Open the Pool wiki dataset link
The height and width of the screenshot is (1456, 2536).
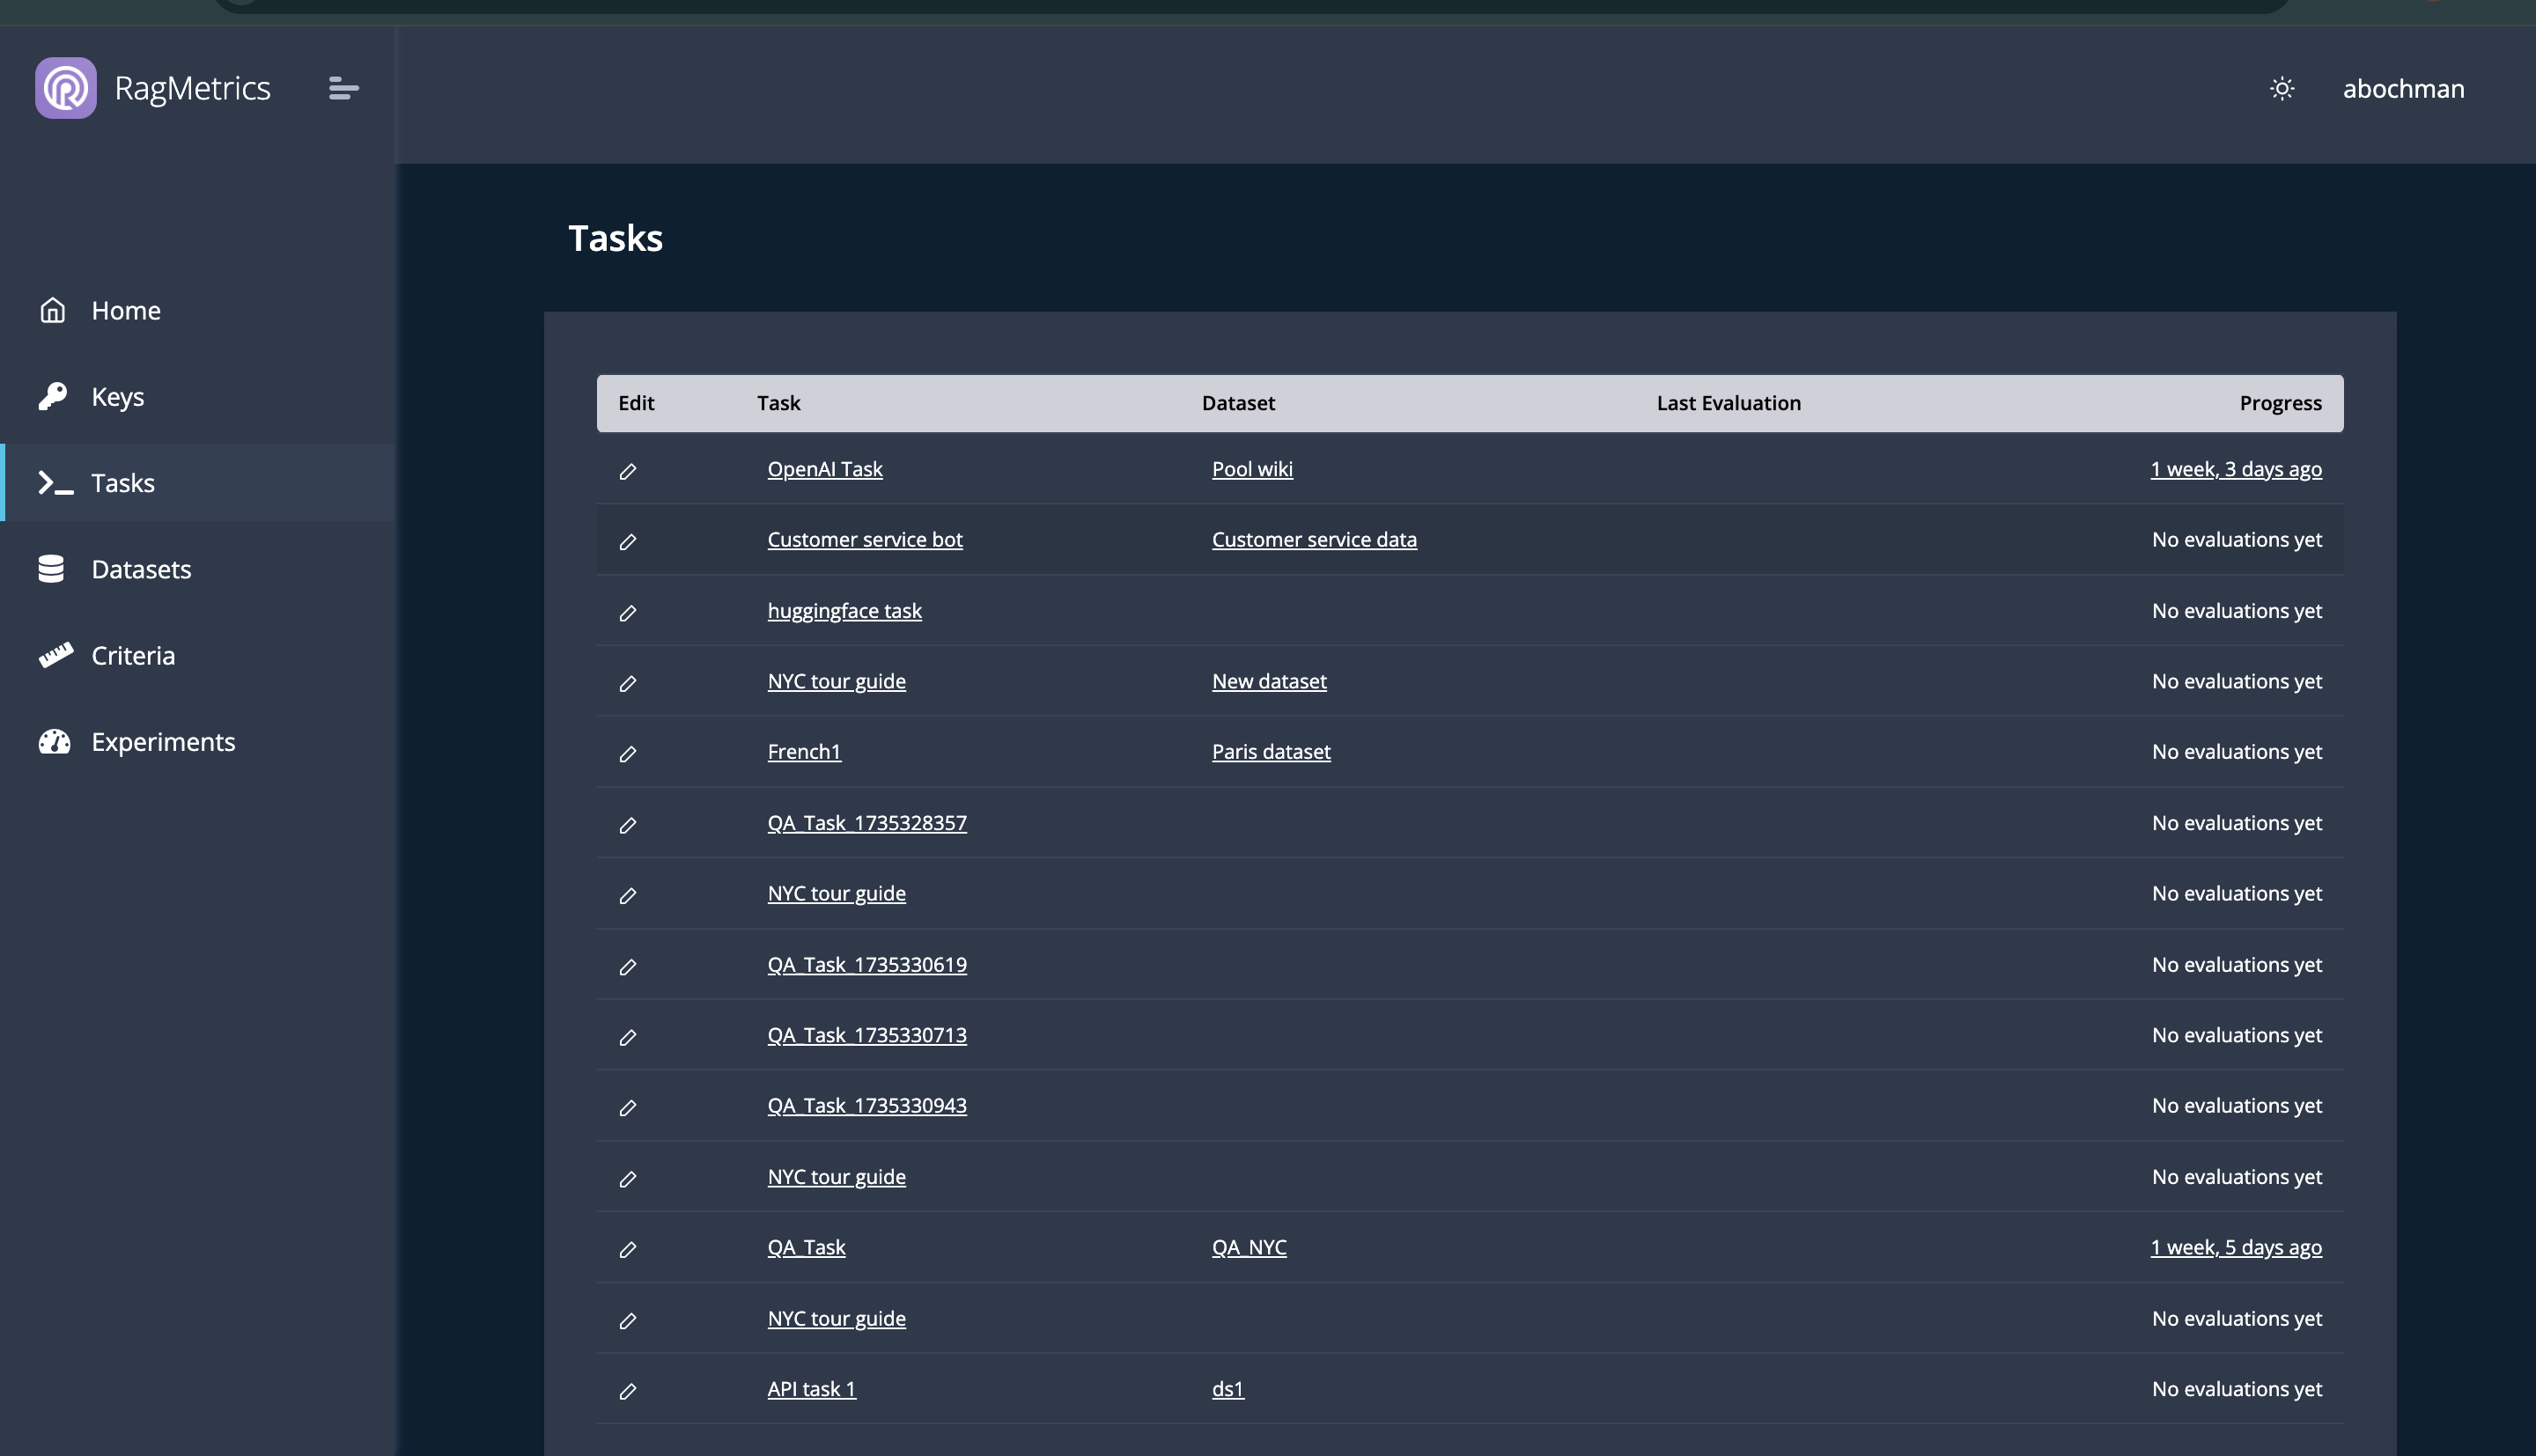(x=1252, y=469)
